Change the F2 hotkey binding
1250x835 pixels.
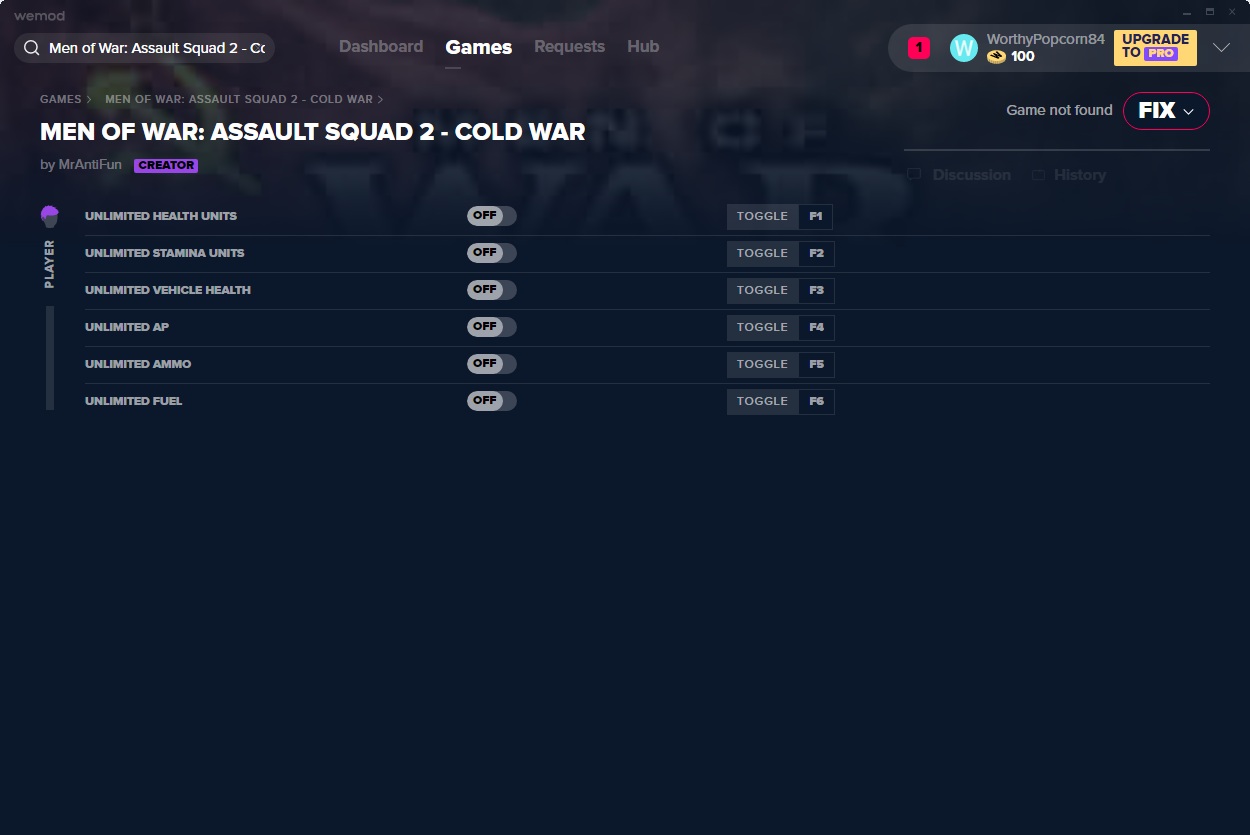tap(816, 253)
